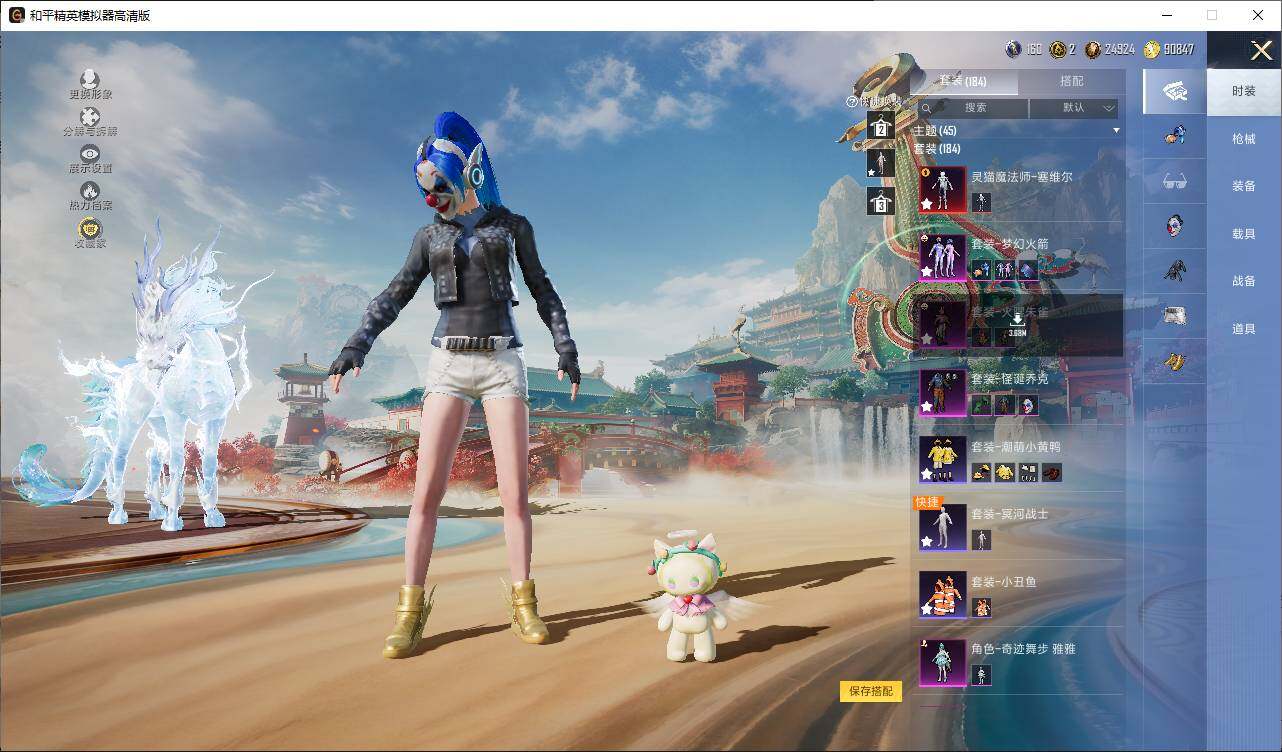Toggle favorite star on 套装-小丑鱼

click(x=927, y=608)
